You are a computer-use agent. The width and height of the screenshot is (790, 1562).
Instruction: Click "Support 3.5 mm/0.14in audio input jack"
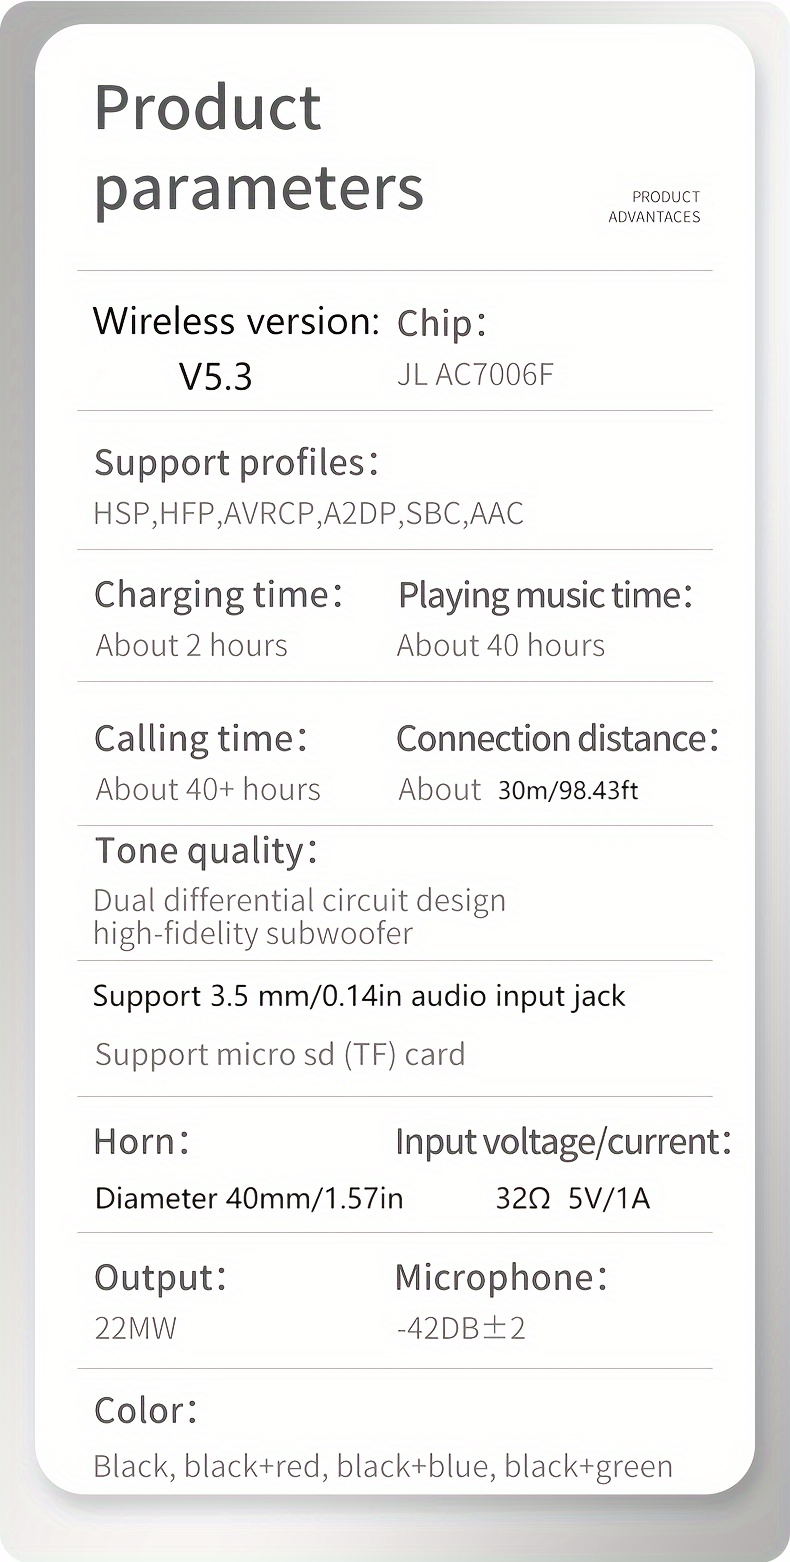click(359, 996)
